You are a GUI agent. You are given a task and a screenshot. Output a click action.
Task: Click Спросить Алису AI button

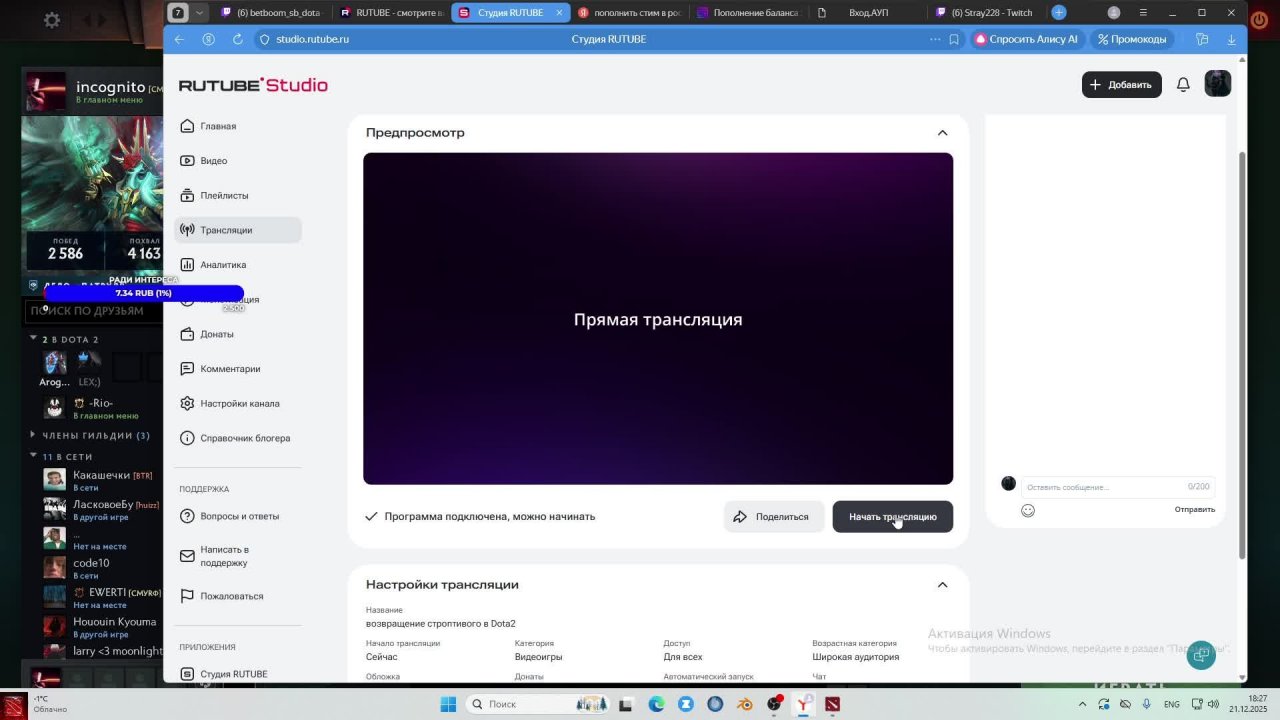pos(1027,39)
